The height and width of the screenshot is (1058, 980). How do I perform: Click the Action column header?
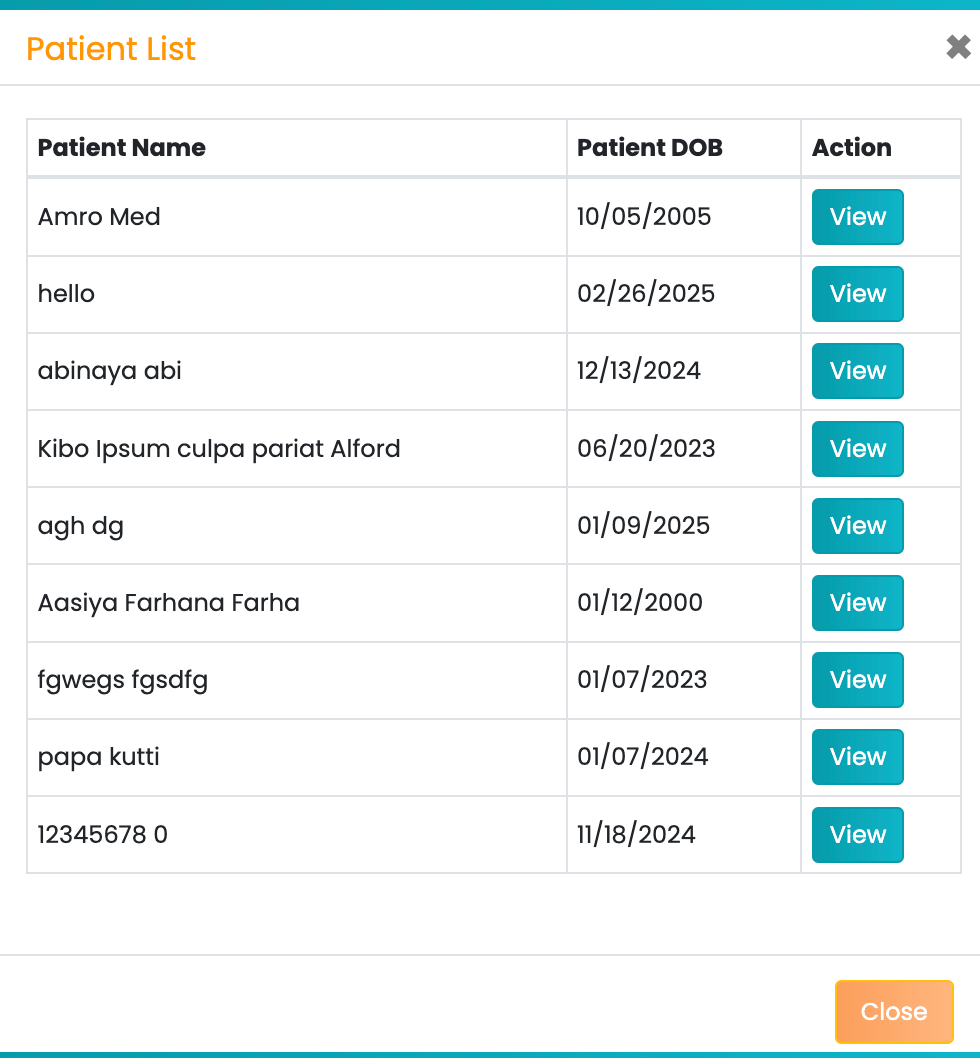[851, 148]
